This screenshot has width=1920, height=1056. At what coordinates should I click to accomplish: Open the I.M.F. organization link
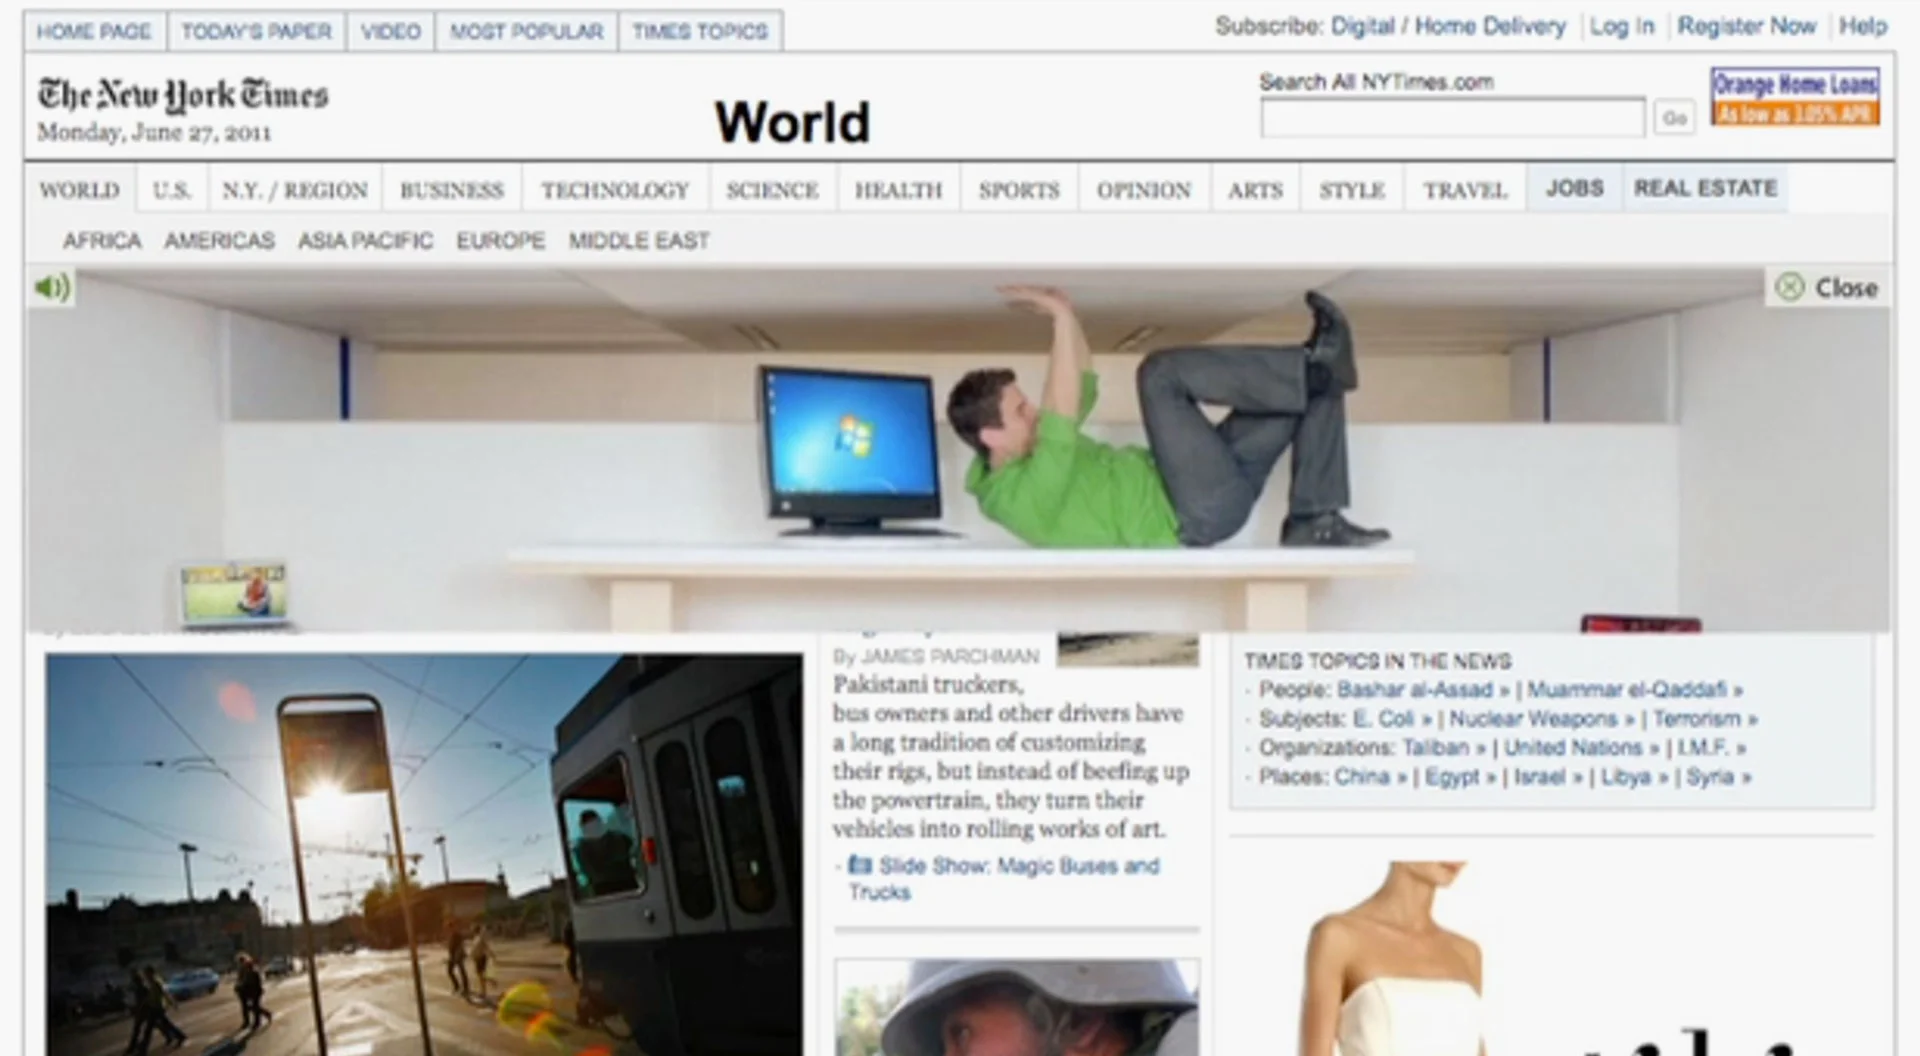pyautogui.click(x=1711, y=748)
